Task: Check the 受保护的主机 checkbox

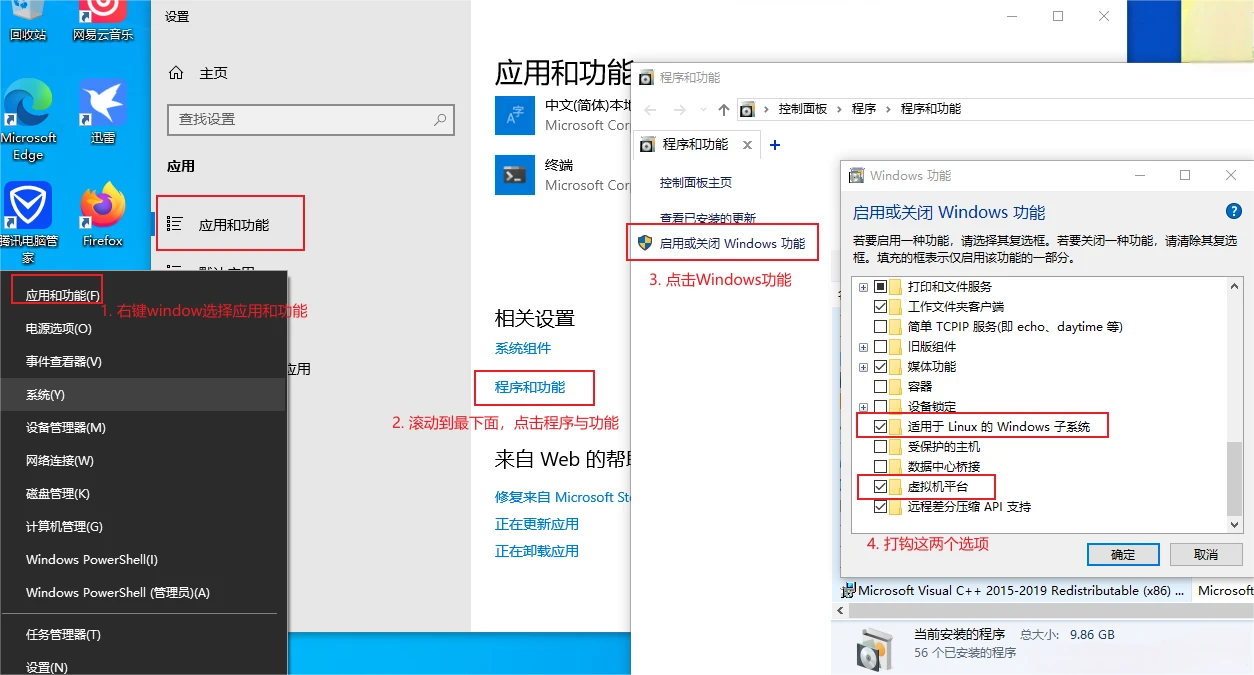Action: click(x=881, y=447)
